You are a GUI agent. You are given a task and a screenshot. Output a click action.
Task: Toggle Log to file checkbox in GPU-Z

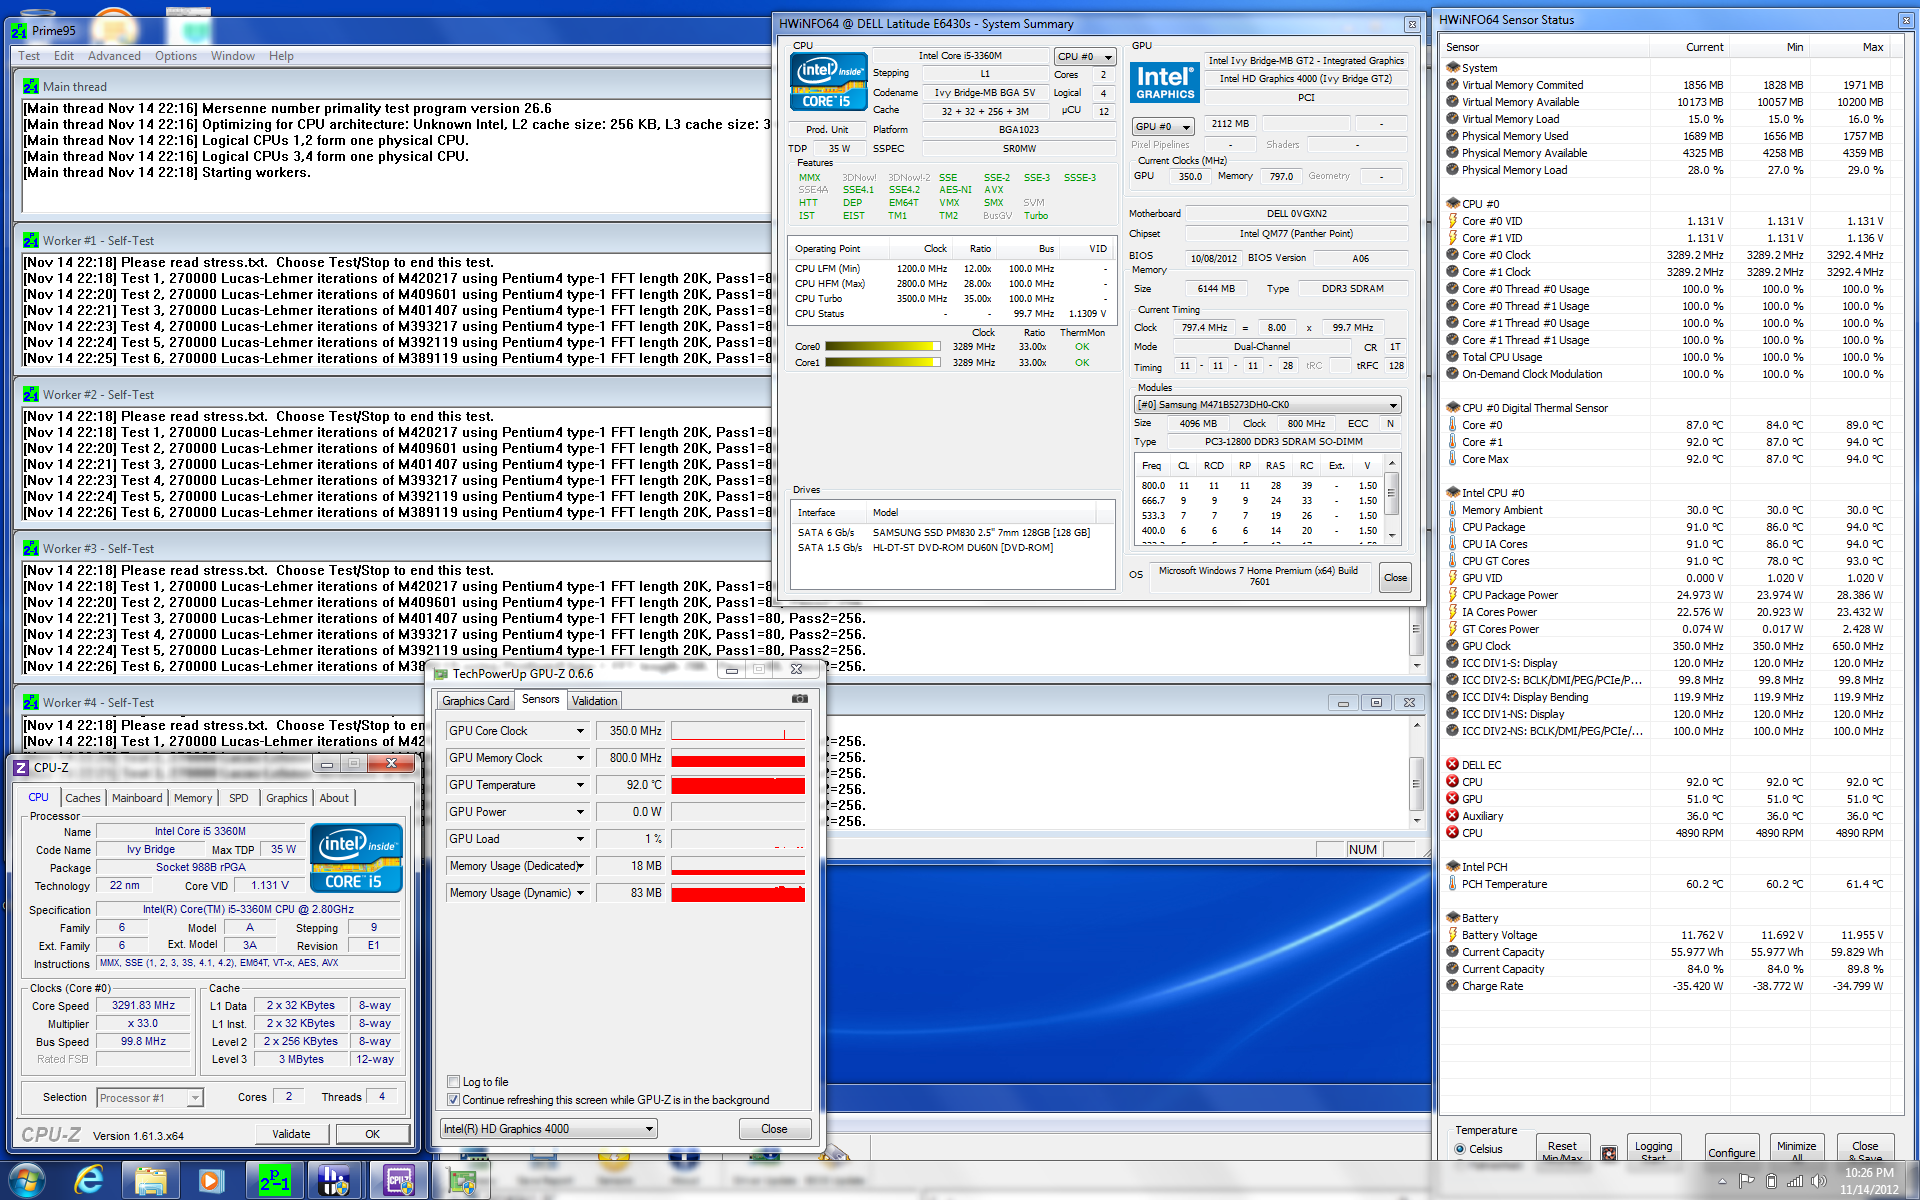point(453,1082)
